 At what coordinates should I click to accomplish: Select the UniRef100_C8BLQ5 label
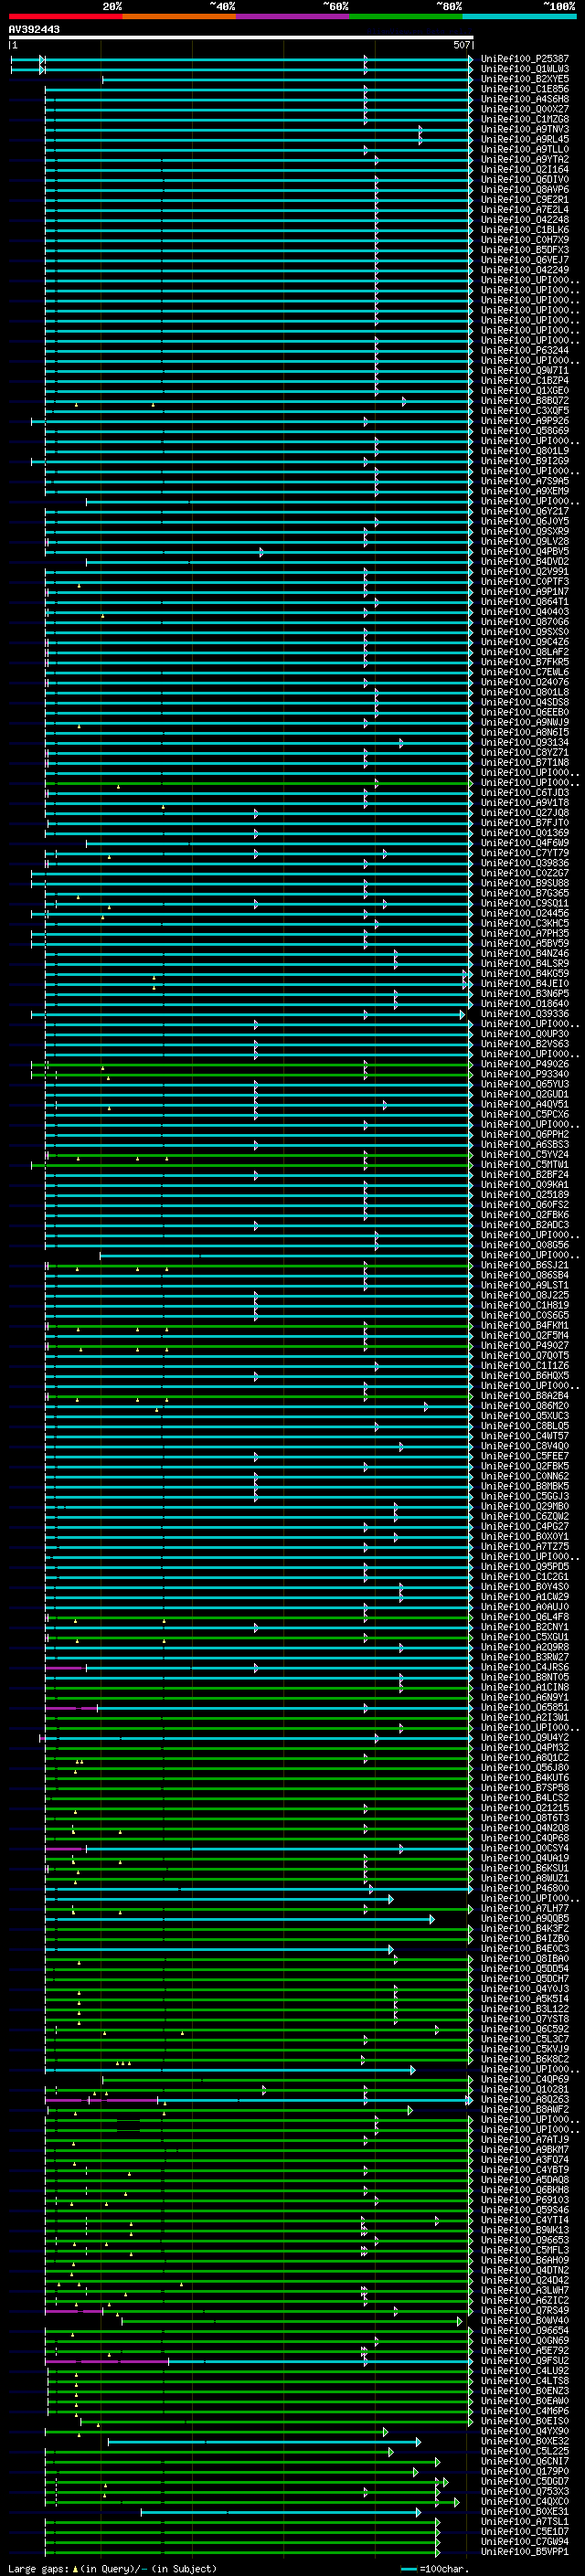[x=525, y=1426]
